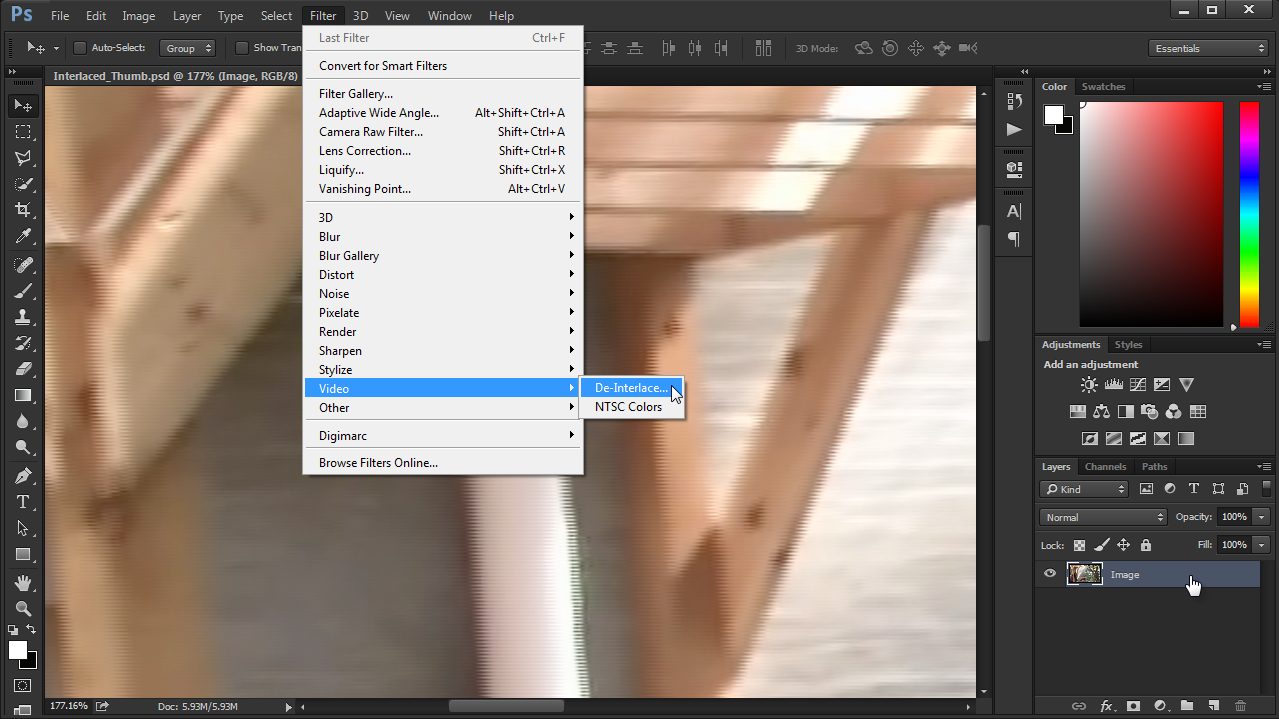The image size is (1279, 719).
Task: Choose De-Interlace from Video submenu
Action: point(630,388)
